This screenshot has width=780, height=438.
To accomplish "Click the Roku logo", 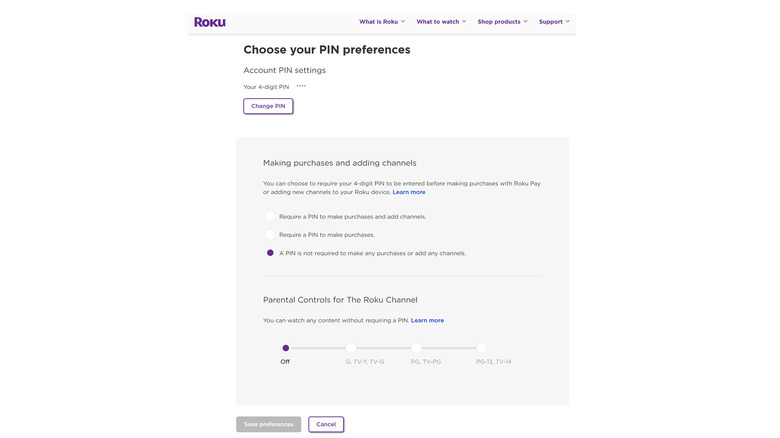I will (210, 22).
